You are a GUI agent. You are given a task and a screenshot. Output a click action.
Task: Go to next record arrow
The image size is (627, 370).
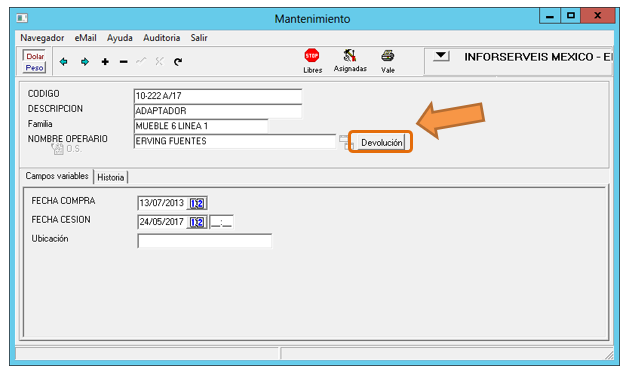pos(84,62)
